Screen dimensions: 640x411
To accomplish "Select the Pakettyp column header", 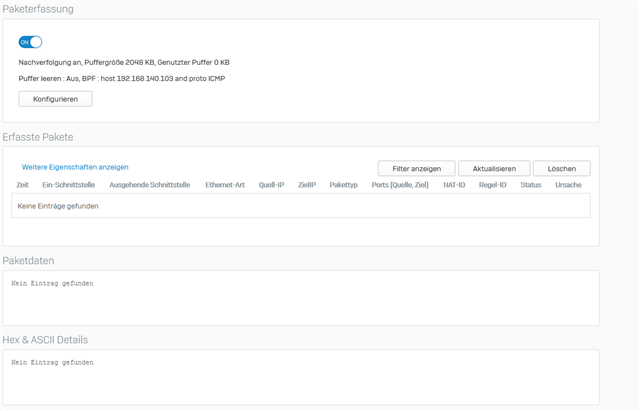I will pos(343,185).
